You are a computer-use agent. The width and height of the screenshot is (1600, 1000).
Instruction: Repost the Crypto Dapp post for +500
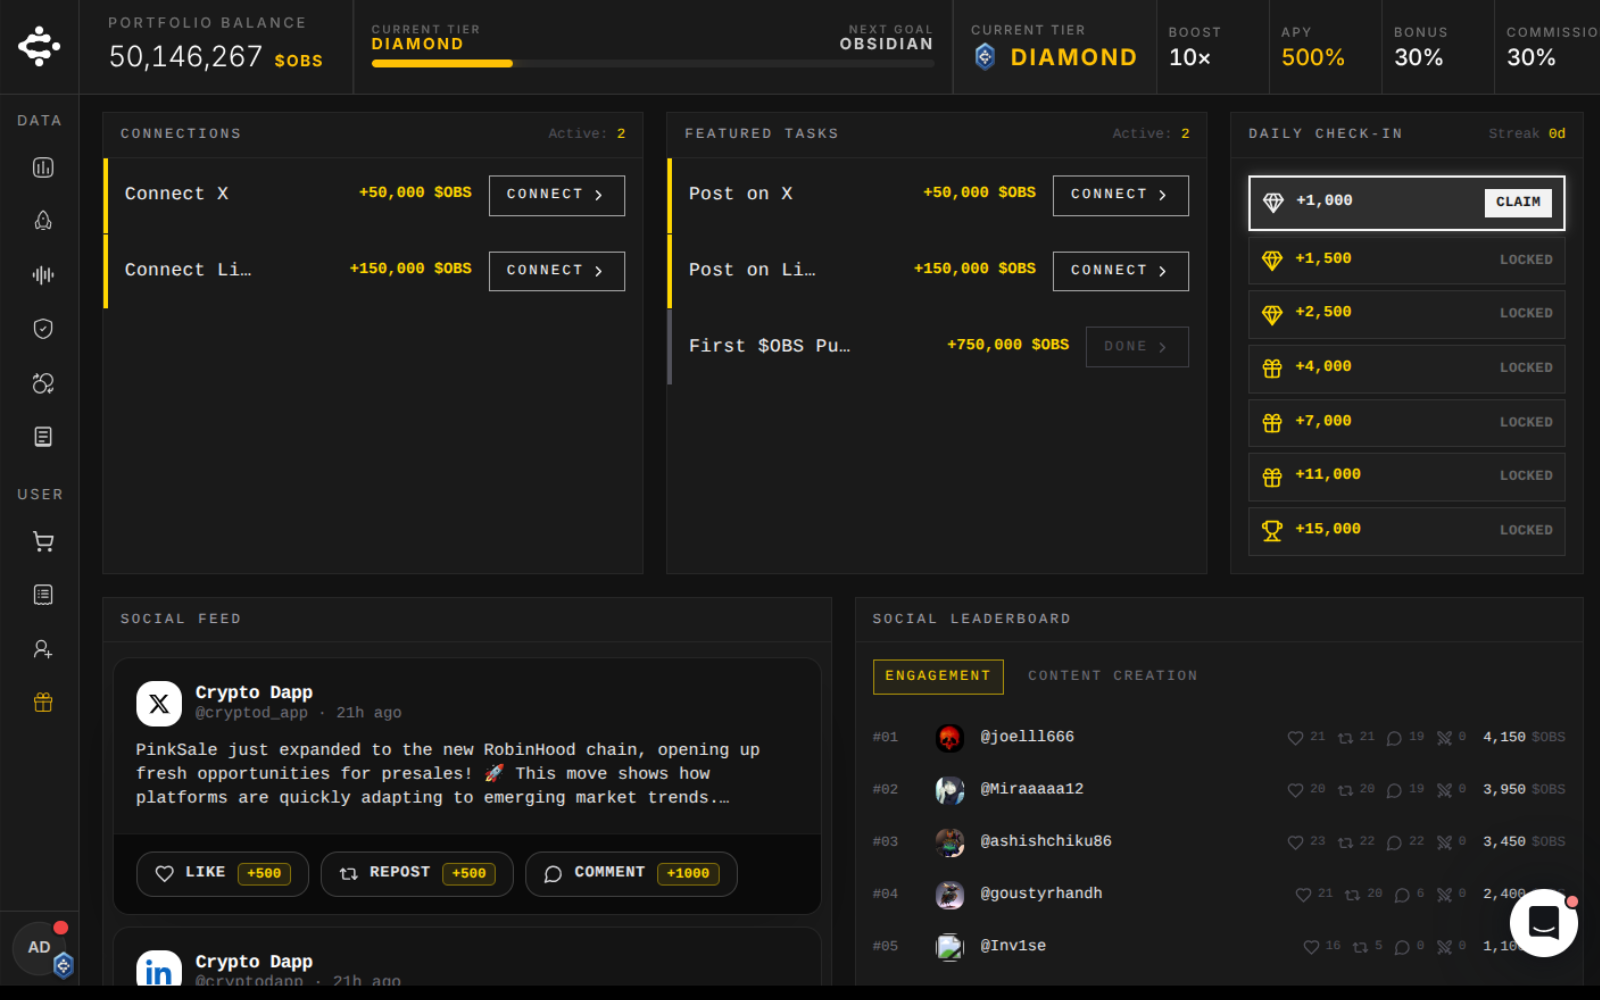click(x=416, y=873)
